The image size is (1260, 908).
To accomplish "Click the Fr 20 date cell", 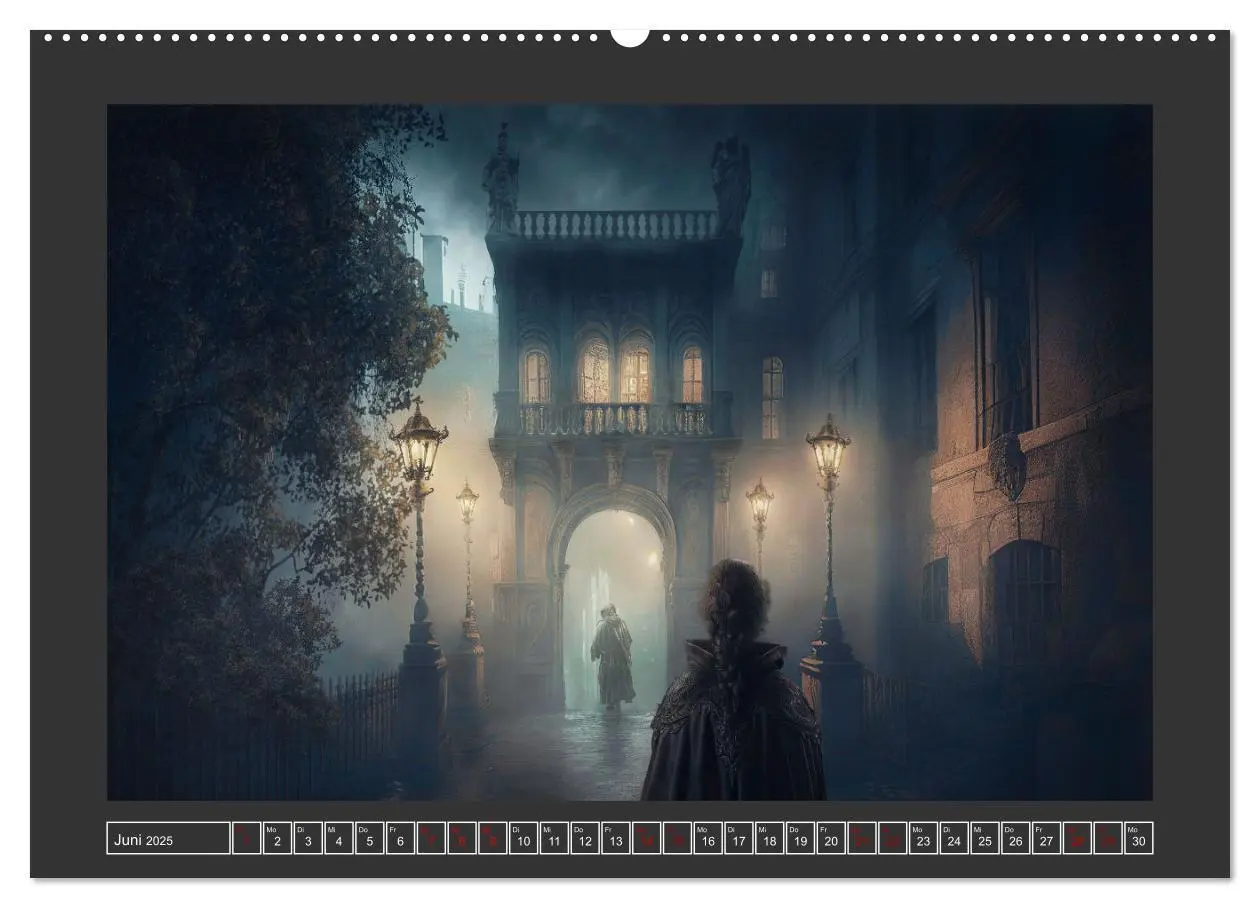I will [x=831, y=838].
